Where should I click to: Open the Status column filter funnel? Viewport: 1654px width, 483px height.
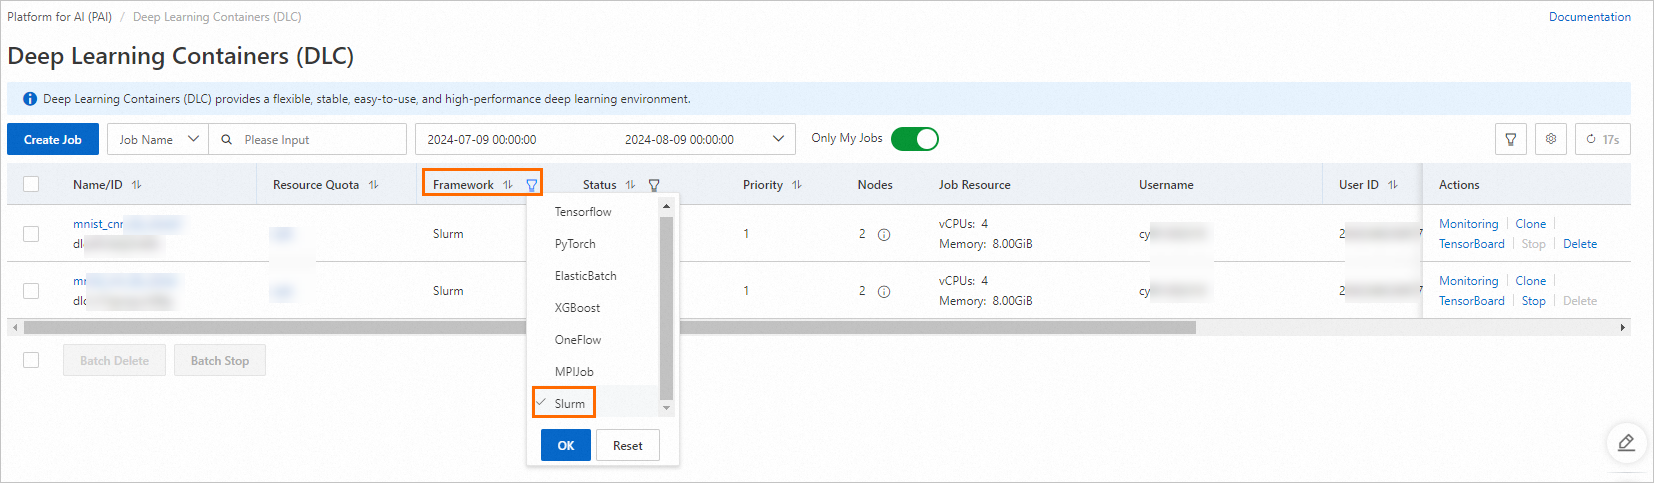coord(654,185)
